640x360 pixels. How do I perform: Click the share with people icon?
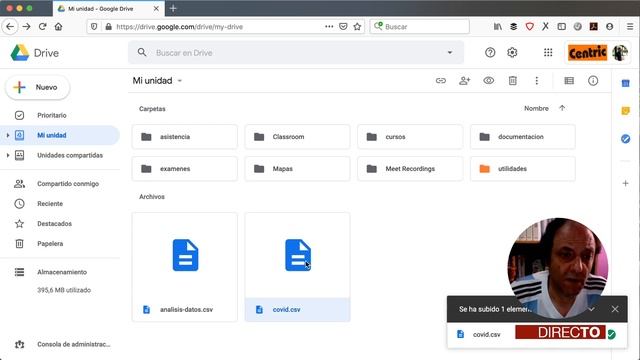[x=464, y=81]
